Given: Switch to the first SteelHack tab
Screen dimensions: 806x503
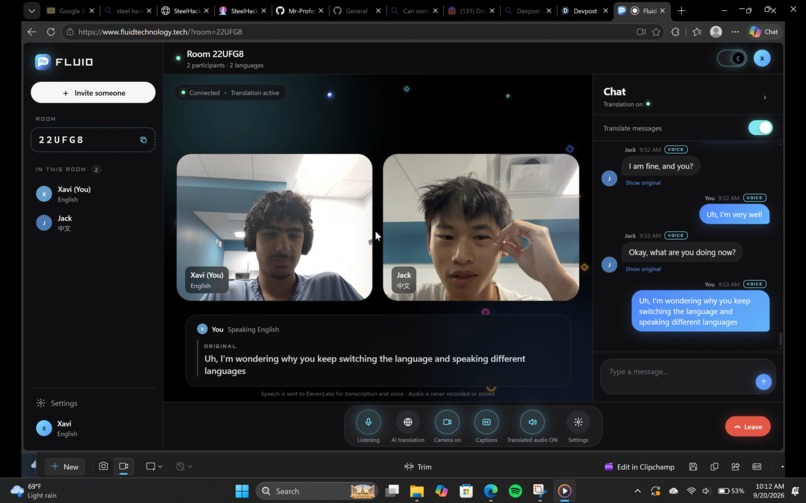Looking at the screenshot, I should pos(185,10).
